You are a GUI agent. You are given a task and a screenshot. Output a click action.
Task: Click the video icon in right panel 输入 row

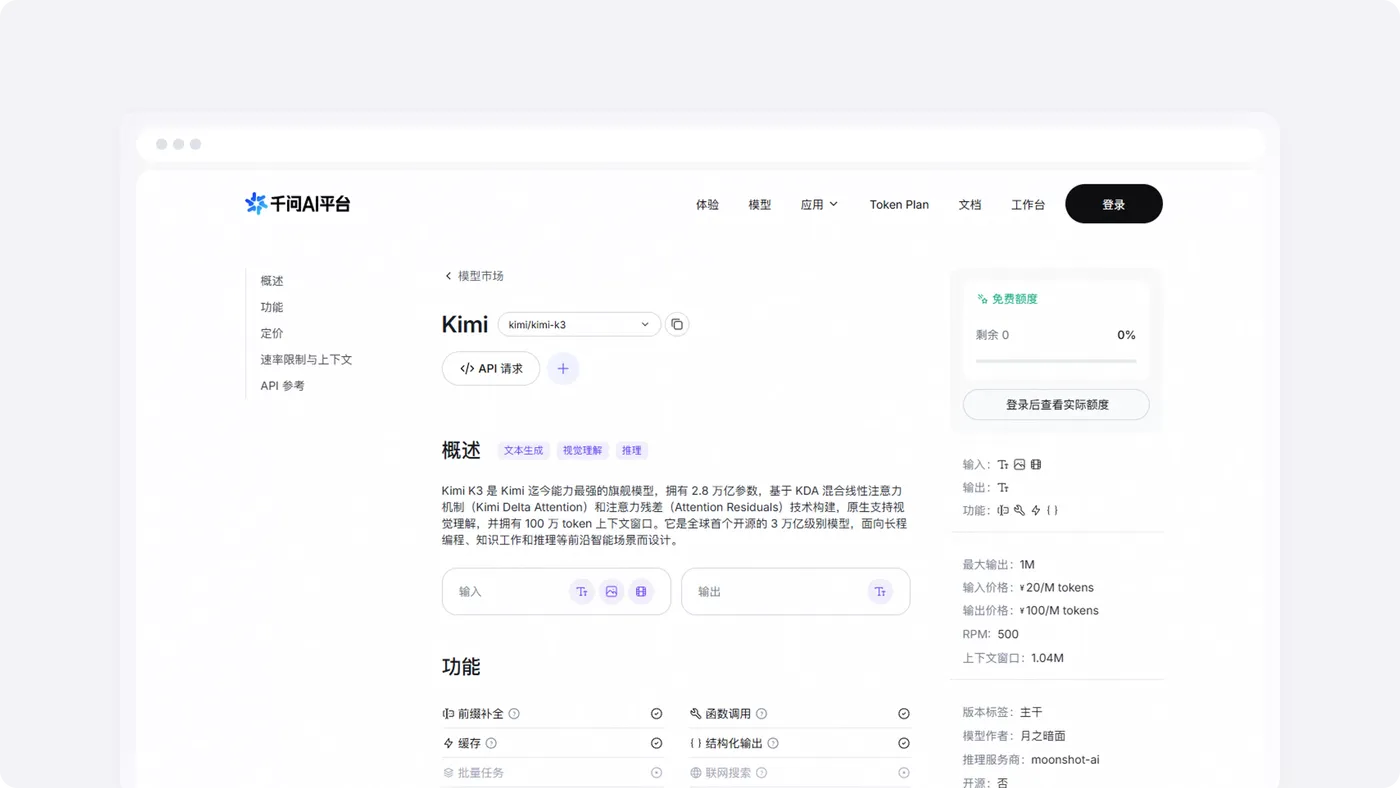tap(1035, 464)
